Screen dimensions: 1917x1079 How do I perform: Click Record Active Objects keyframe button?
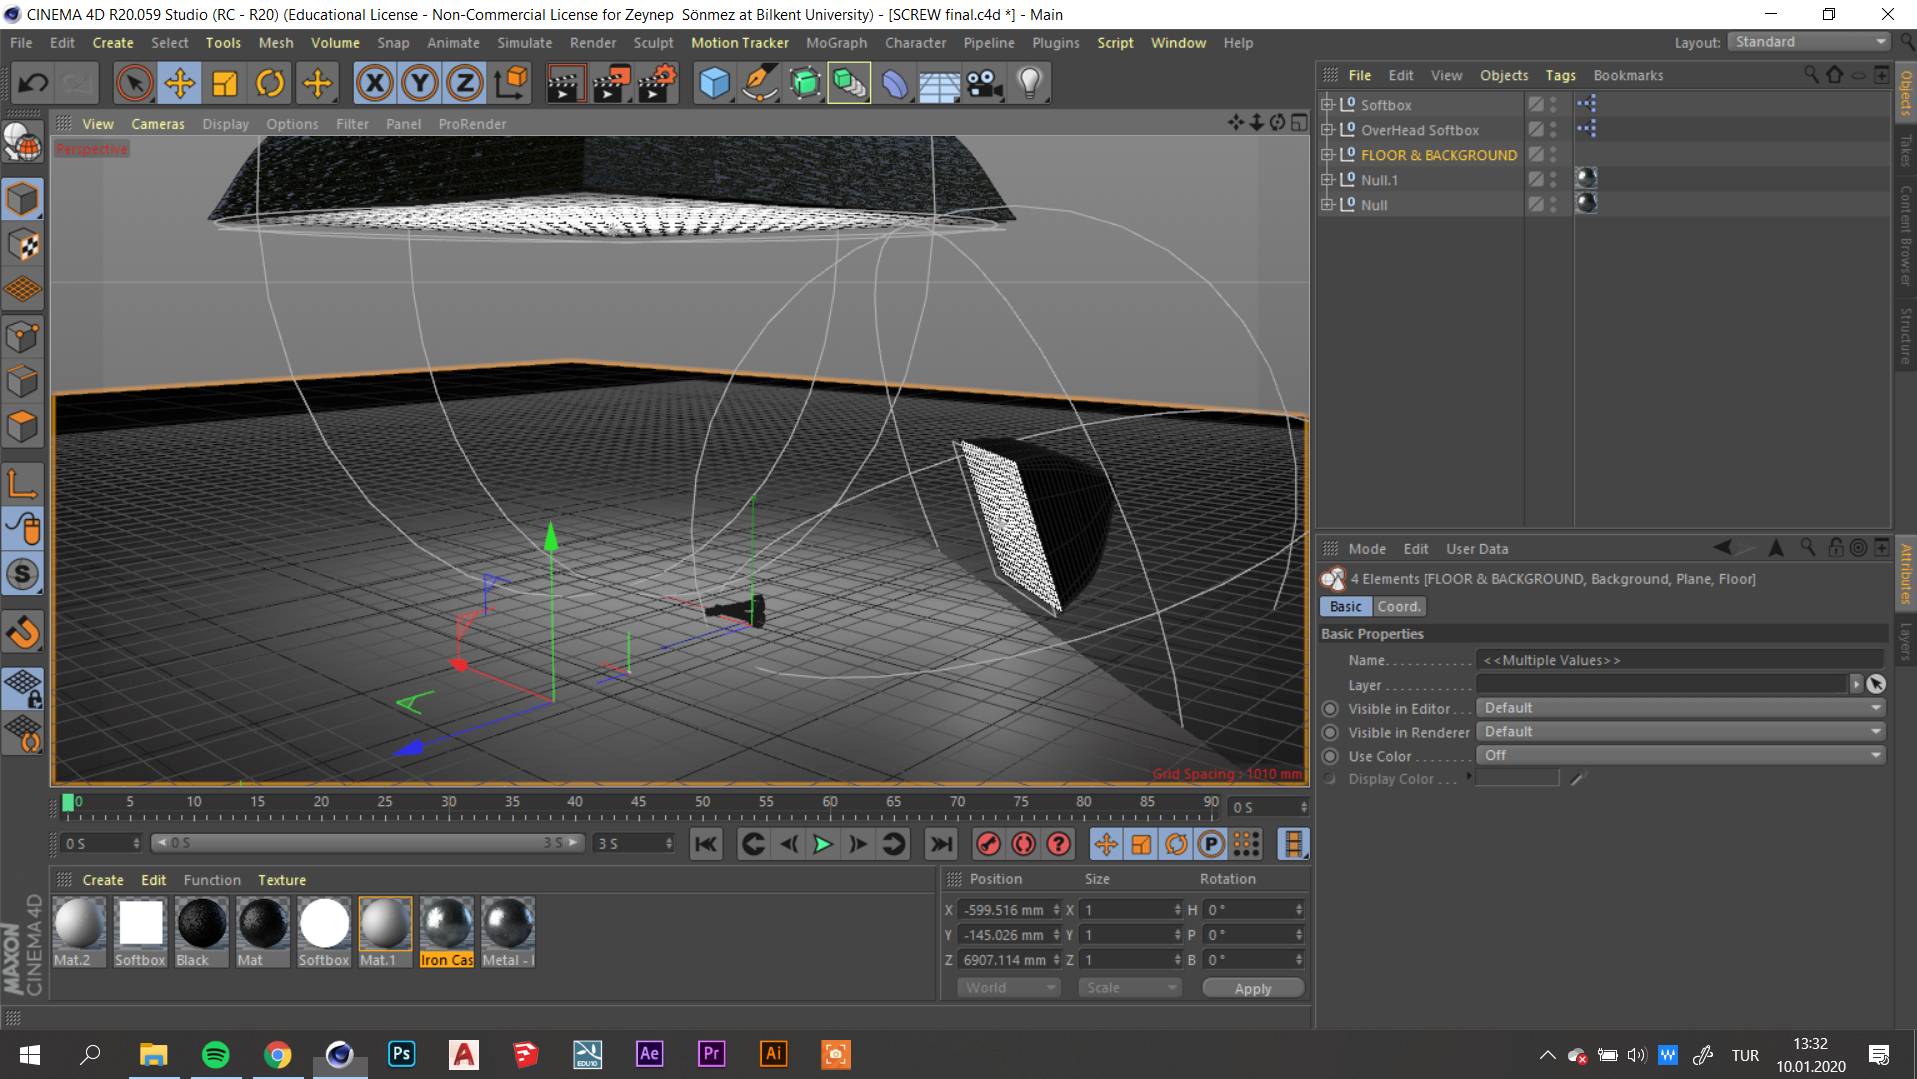[988, 844]
